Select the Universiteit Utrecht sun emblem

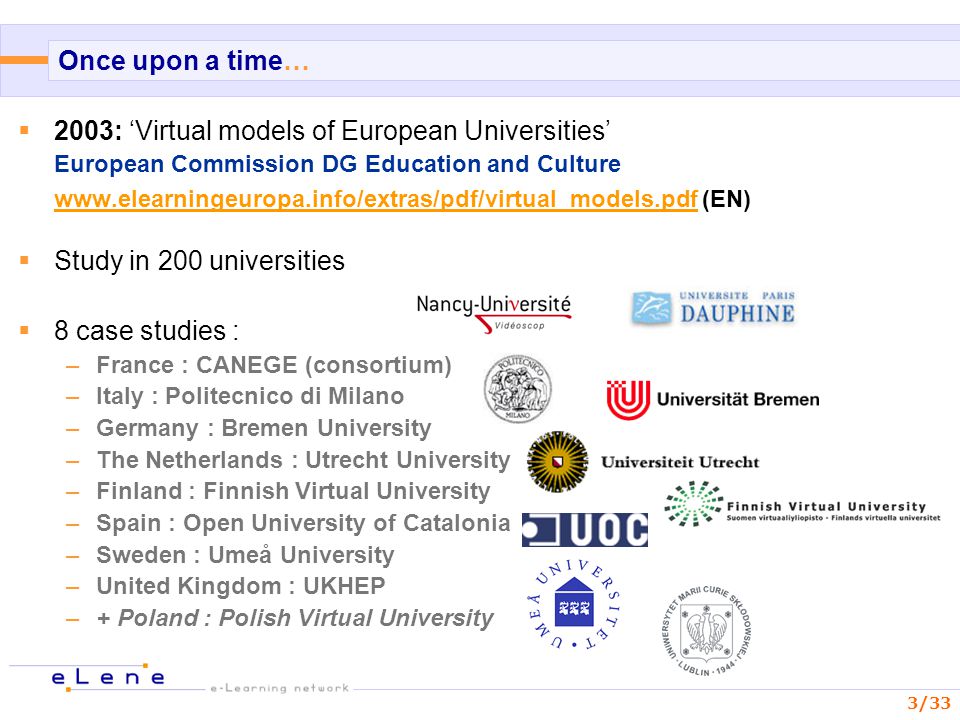click(x=558, y=462)
